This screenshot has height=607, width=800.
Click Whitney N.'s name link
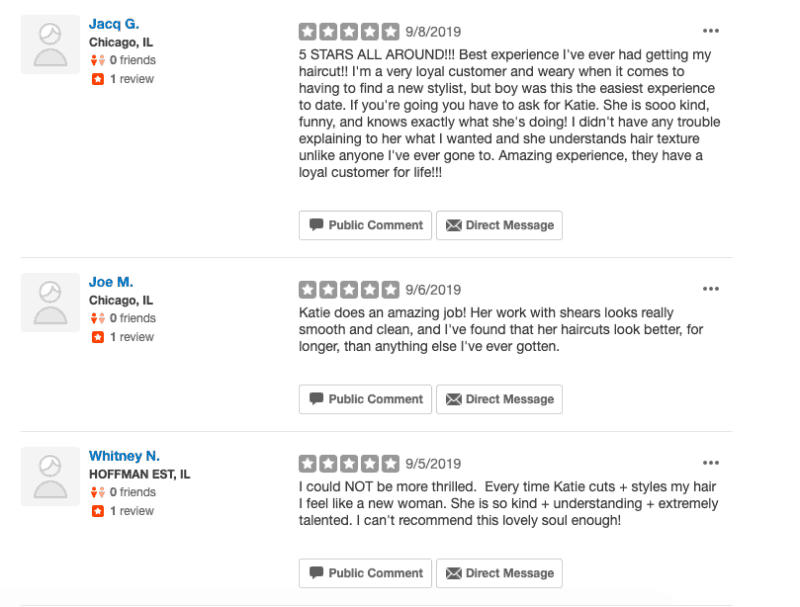coord(124,455)
